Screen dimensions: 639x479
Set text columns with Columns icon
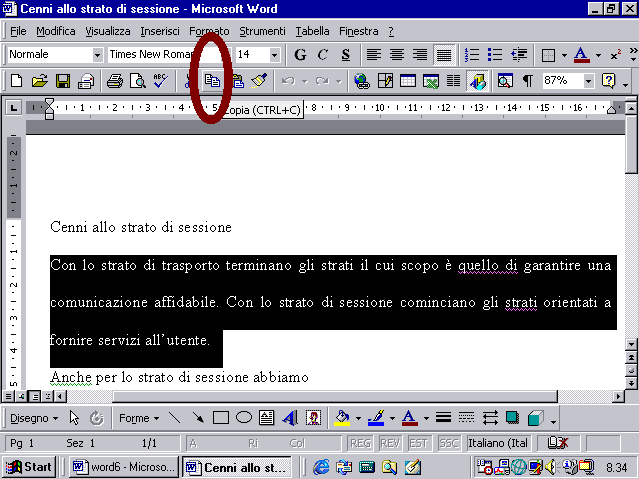coord(453,81)
